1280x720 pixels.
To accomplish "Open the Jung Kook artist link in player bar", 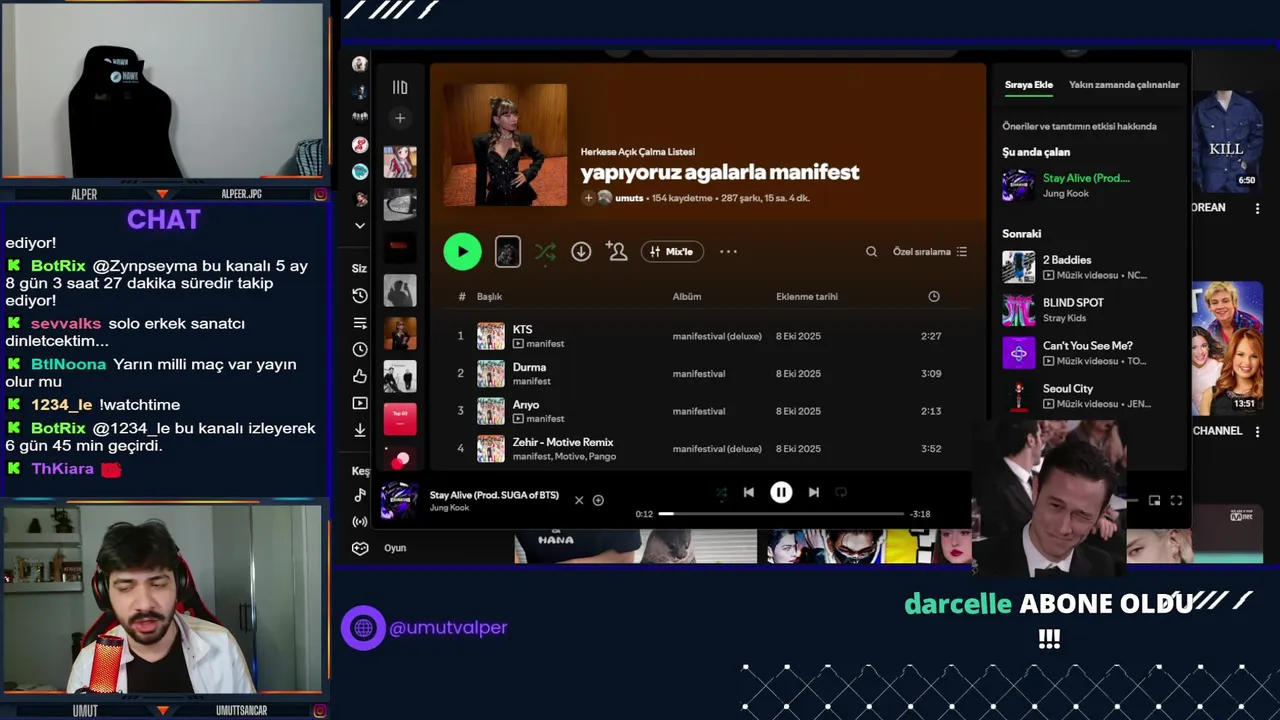I will pos(449,508).
